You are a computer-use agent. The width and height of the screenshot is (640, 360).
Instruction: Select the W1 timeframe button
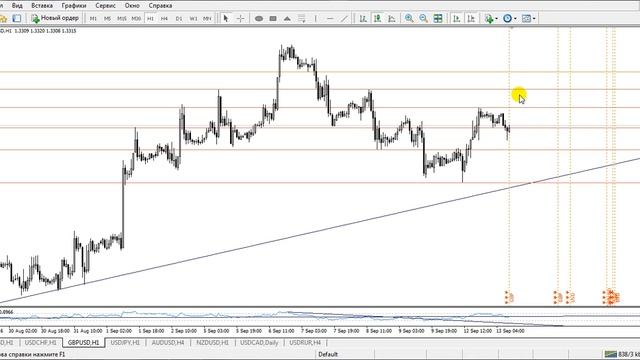coord(193,18)
